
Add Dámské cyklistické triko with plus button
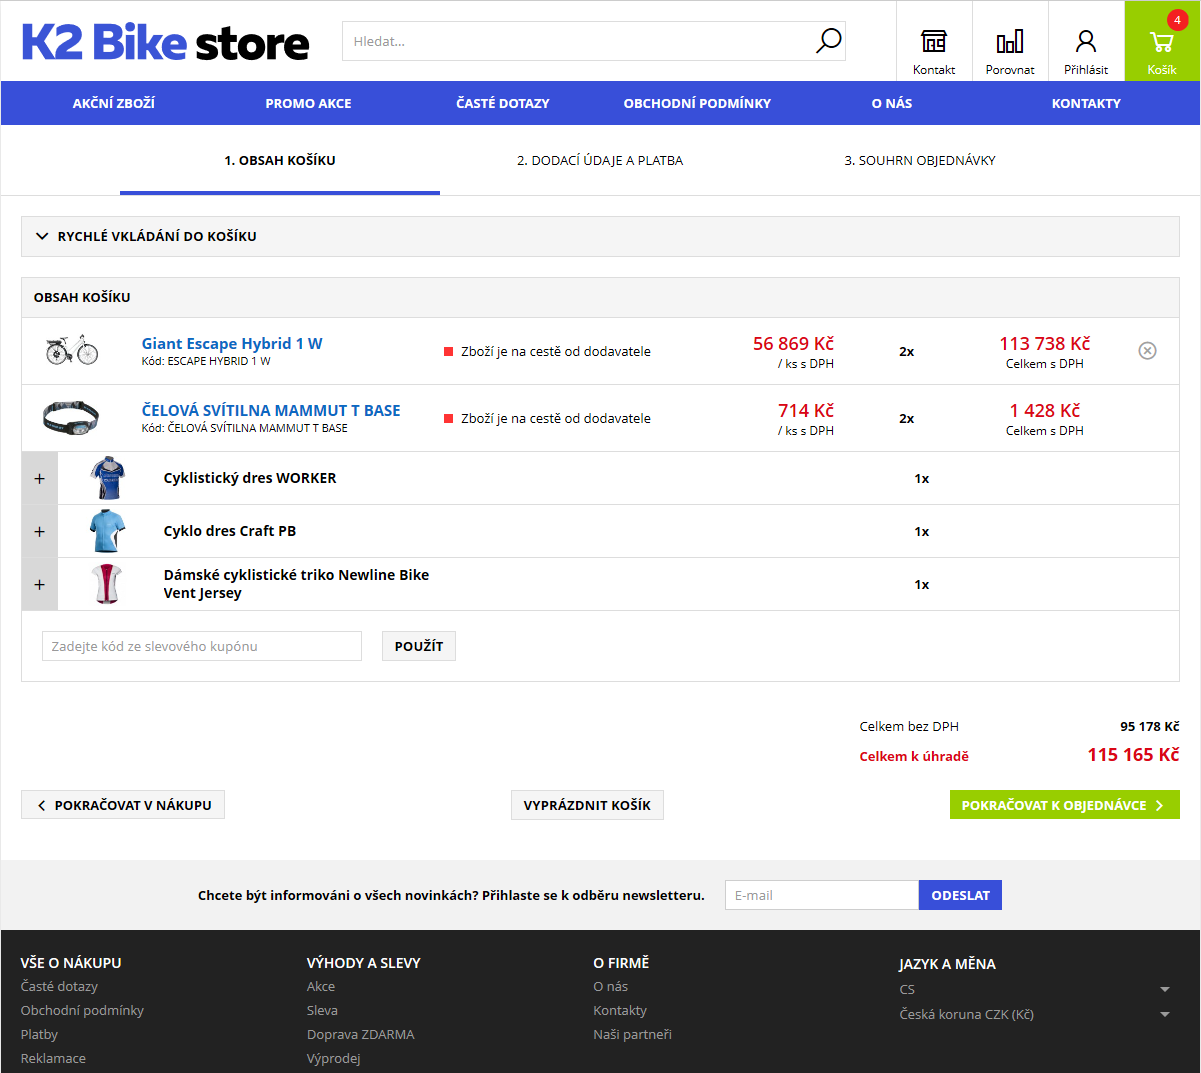(40, 584)
